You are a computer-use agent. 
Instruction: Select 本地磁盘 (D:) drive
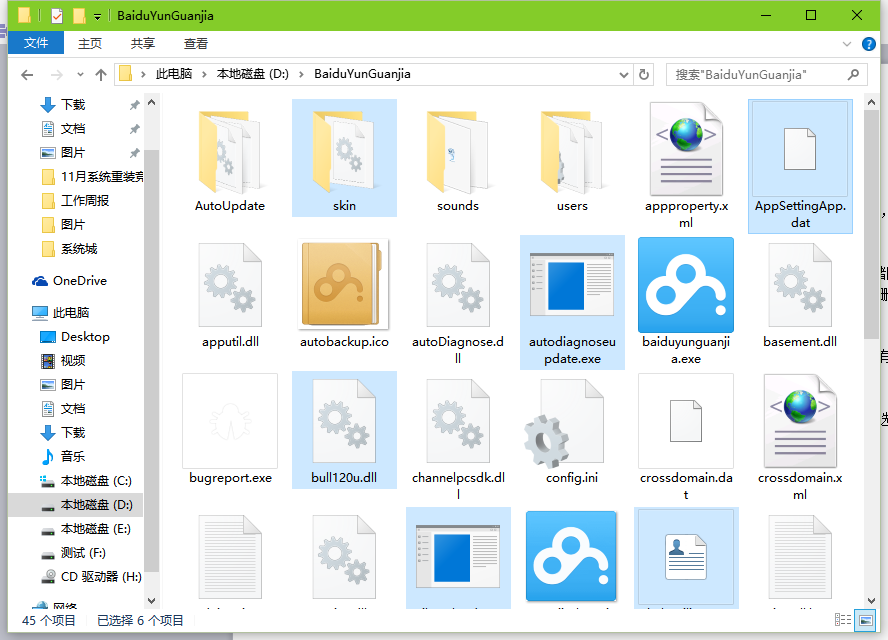[75, 505]
